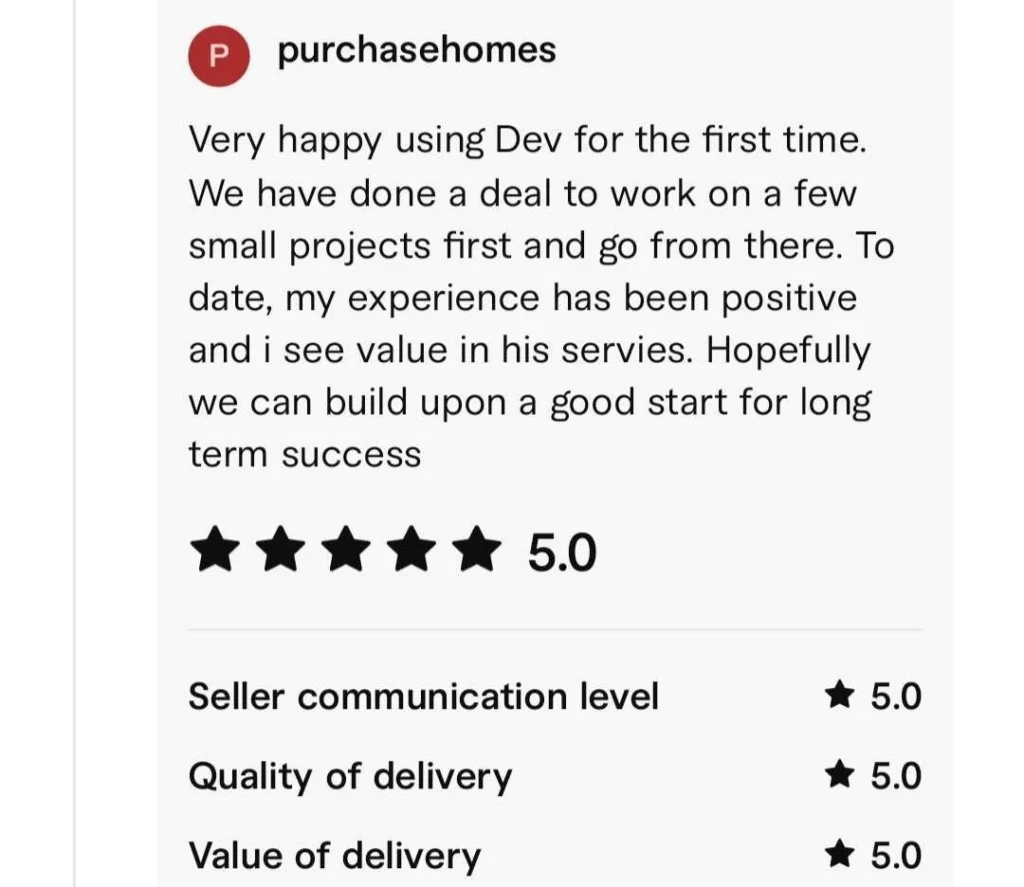
Task: Click the horizontal divider below the star rating
Action: 555,630
